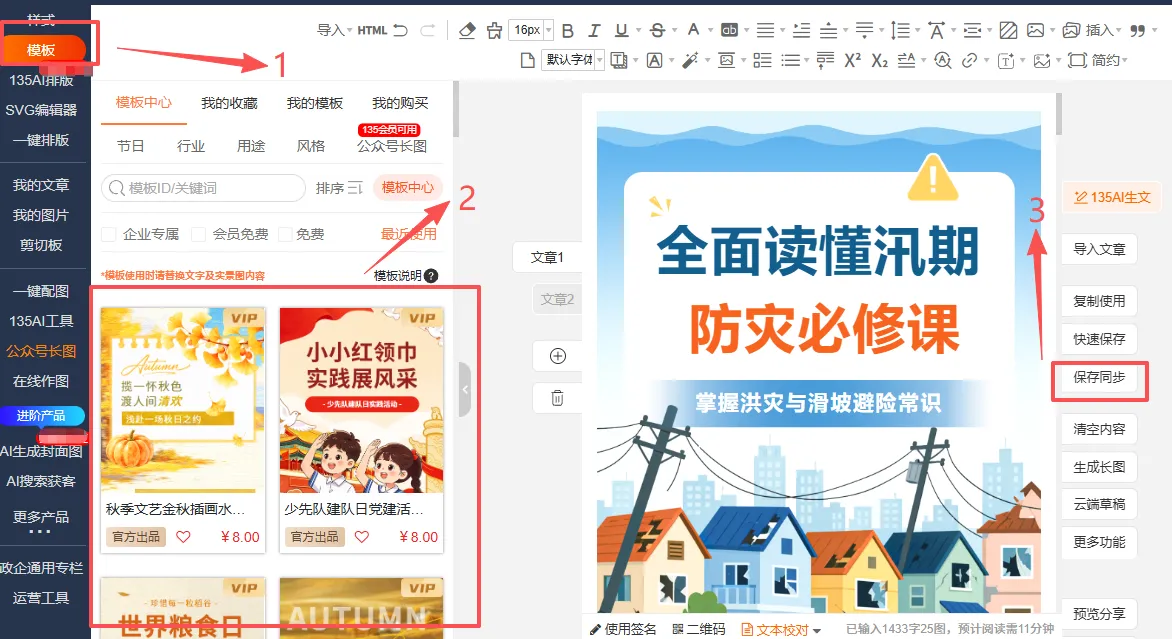Open the 公众号长图 category tab

392,146
